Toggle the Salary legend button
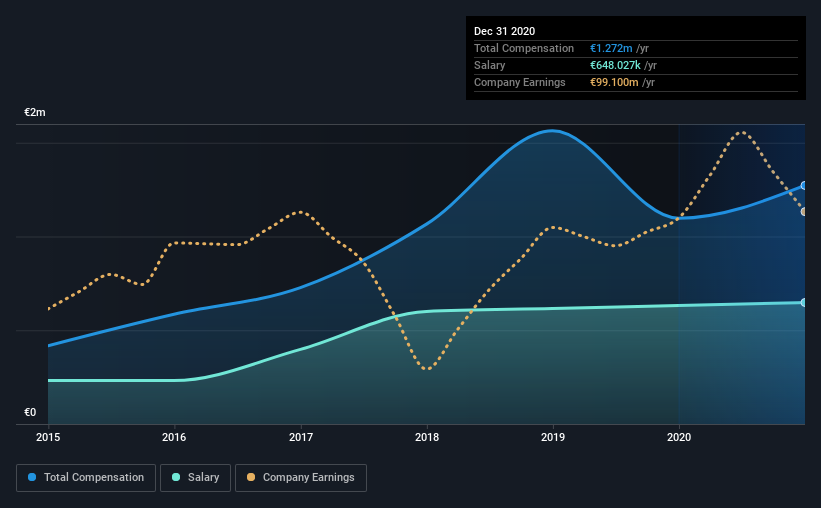821x508 pixels. coord(195,478)
